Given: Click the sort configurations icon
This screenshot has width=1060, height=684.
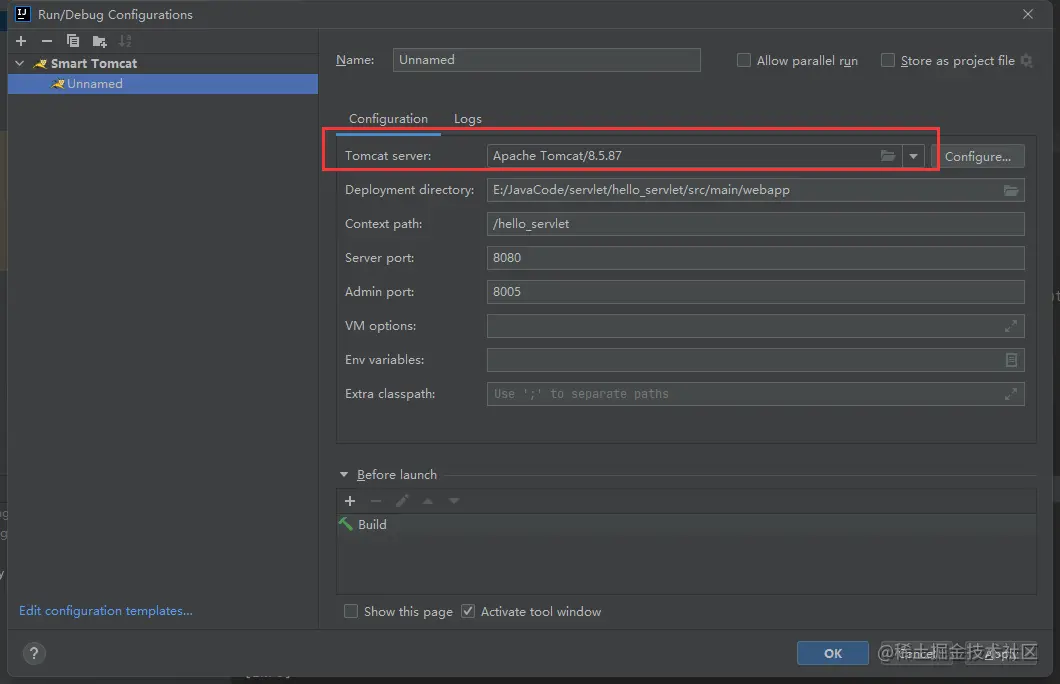Looking at the screenshot, I should 125,41.
